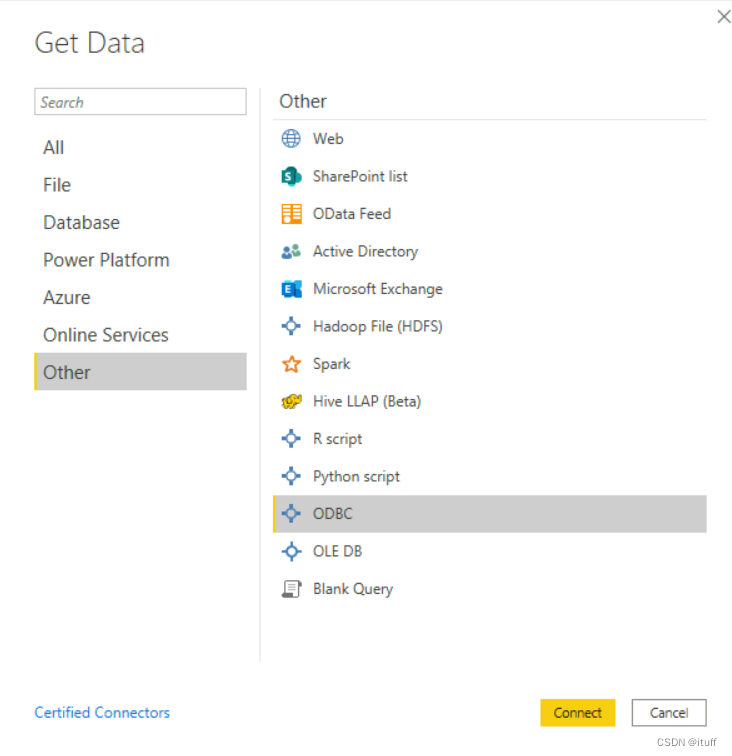Click the Cancel button
The height and width of the screenshot is (756, 732).
pos(669,713)
